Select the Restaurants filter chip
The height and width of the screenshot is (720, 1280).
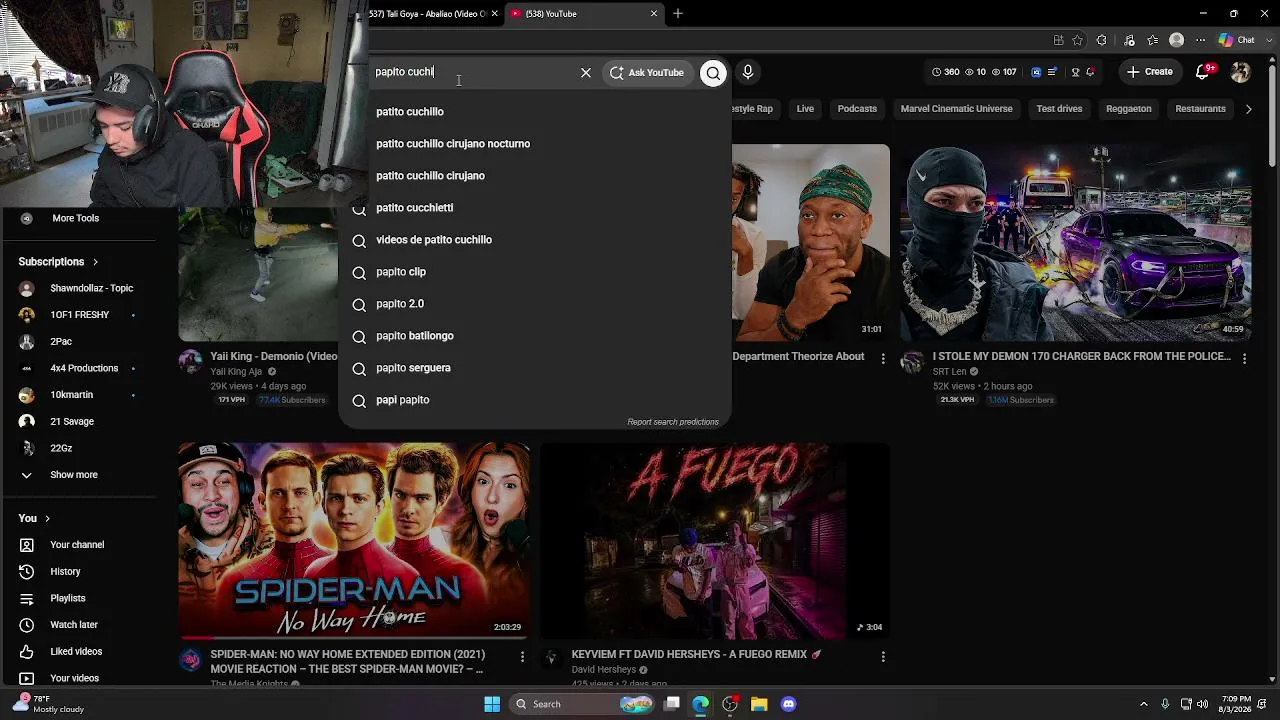coord(1201,108)
